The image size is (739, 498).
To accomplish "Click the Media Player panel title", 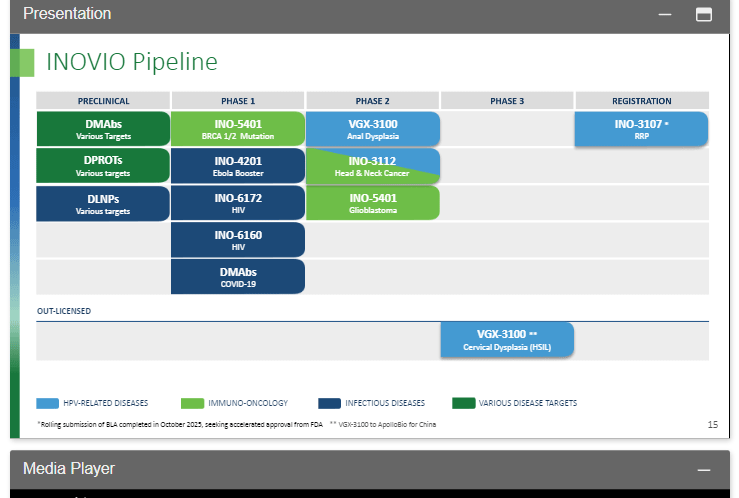I will tap(69, 468).
